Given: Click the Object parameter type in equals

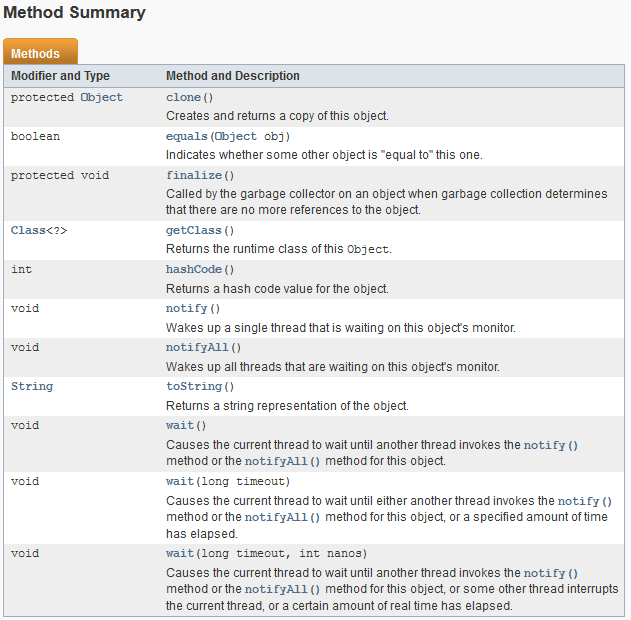Looking at the screenshot, I should [236, 136].
